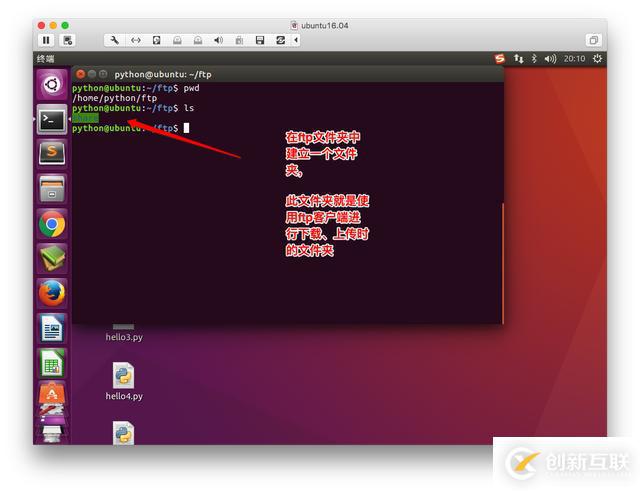This screenshot has width=640, height=492.
Task: Launch Sublime Text from the launcher
Action: point(52,153)
